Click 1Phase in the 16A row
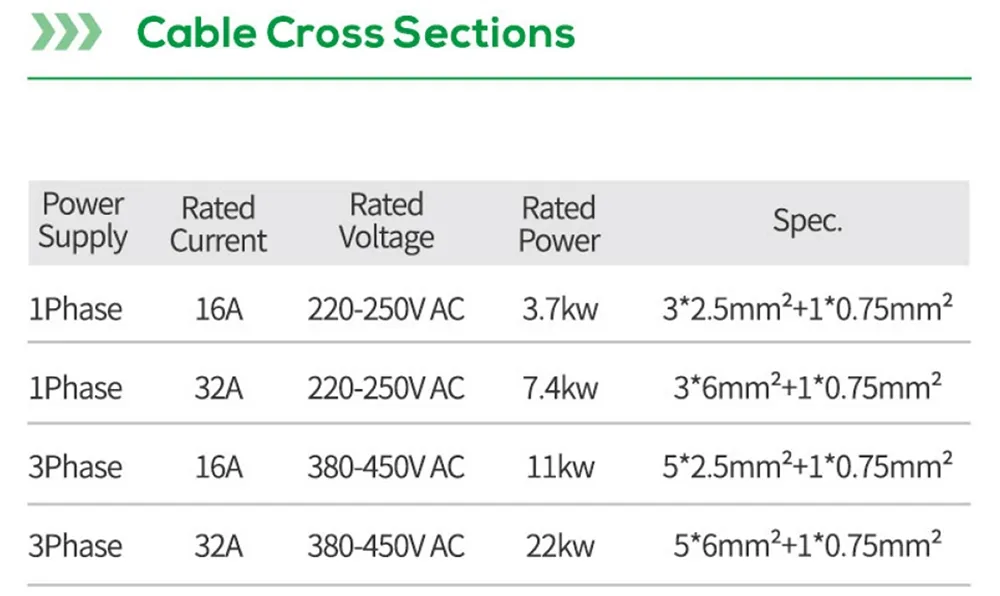This screenshot has height=596, width=1000. [x=75, y=309]
